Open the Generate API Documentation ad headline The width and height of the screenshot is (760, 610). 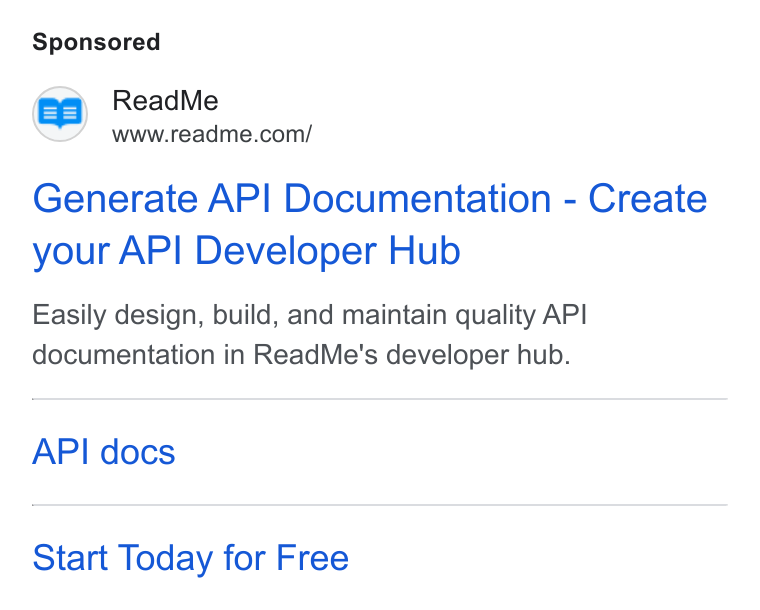(370, 224)
